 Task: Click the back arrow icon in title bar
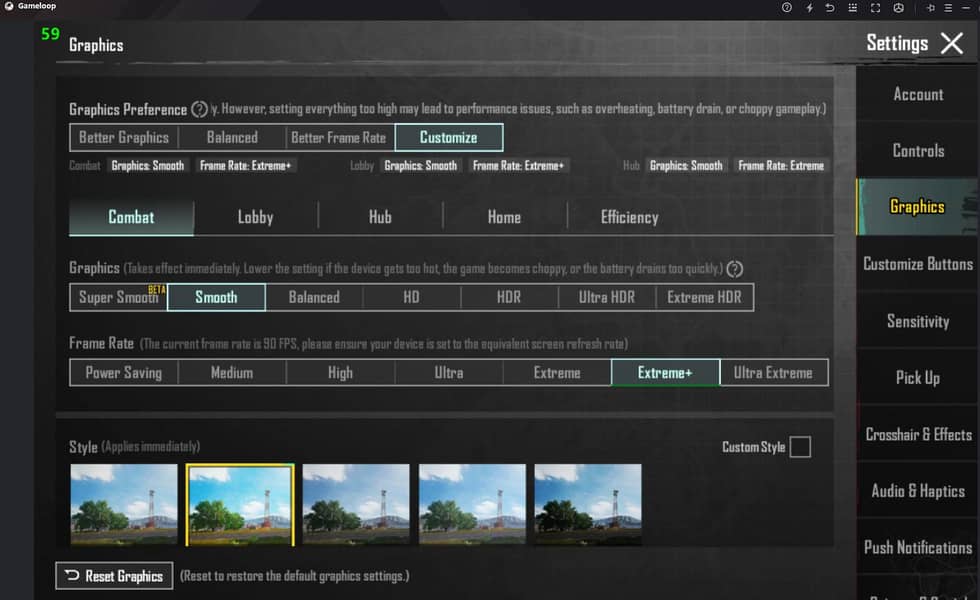829,7
